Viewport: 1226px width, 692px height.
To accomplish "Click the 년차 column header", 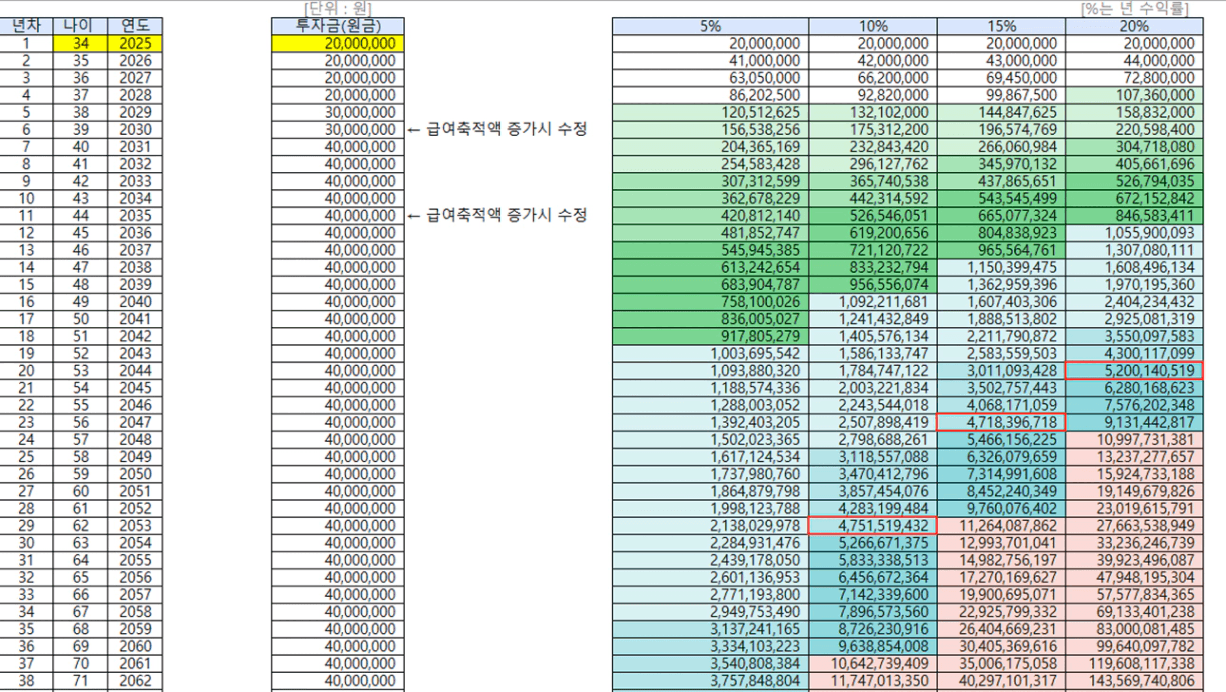I will 27,26.
